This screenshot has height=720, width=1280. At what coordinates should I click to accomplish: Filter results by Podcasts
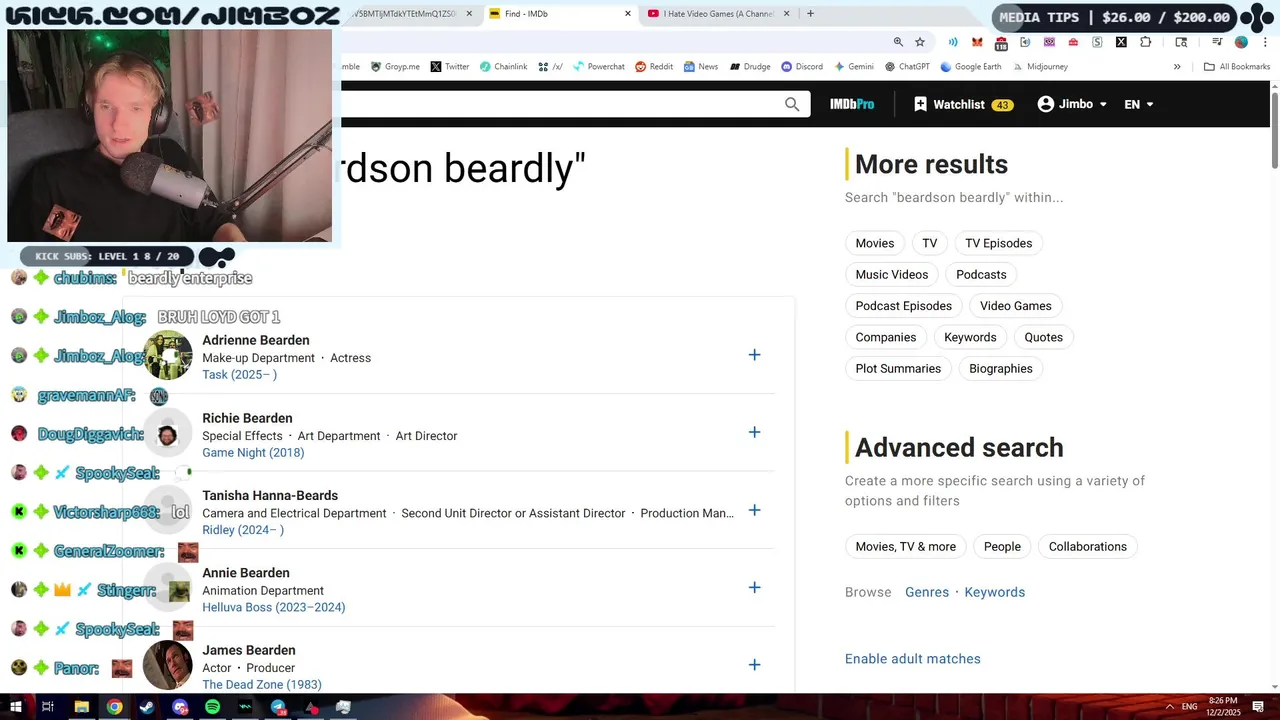click(x=981, y=274)
